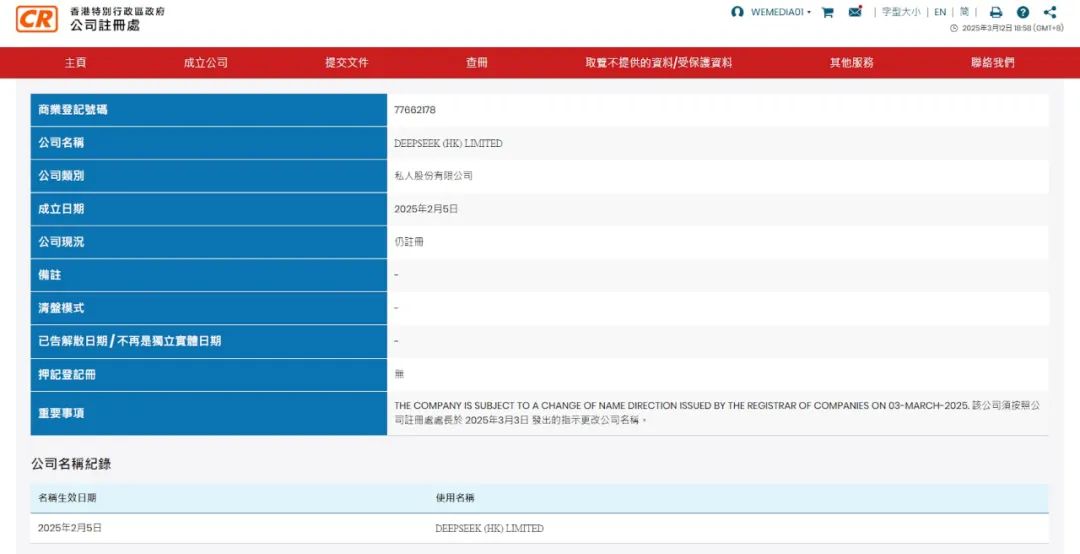
Task: Switch to Simplified Chinese 简
Action: [964, 12]
